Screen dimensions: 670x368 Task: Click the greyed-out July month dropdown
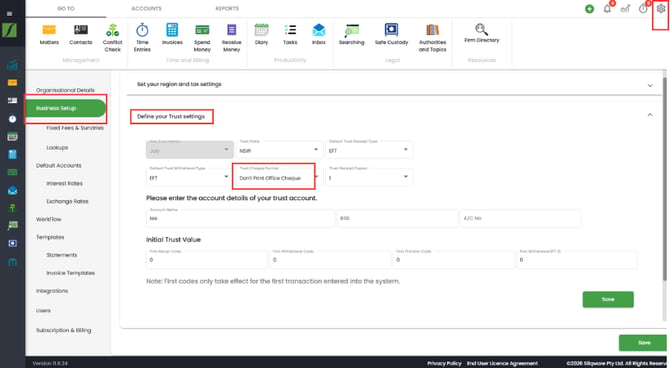190,150
